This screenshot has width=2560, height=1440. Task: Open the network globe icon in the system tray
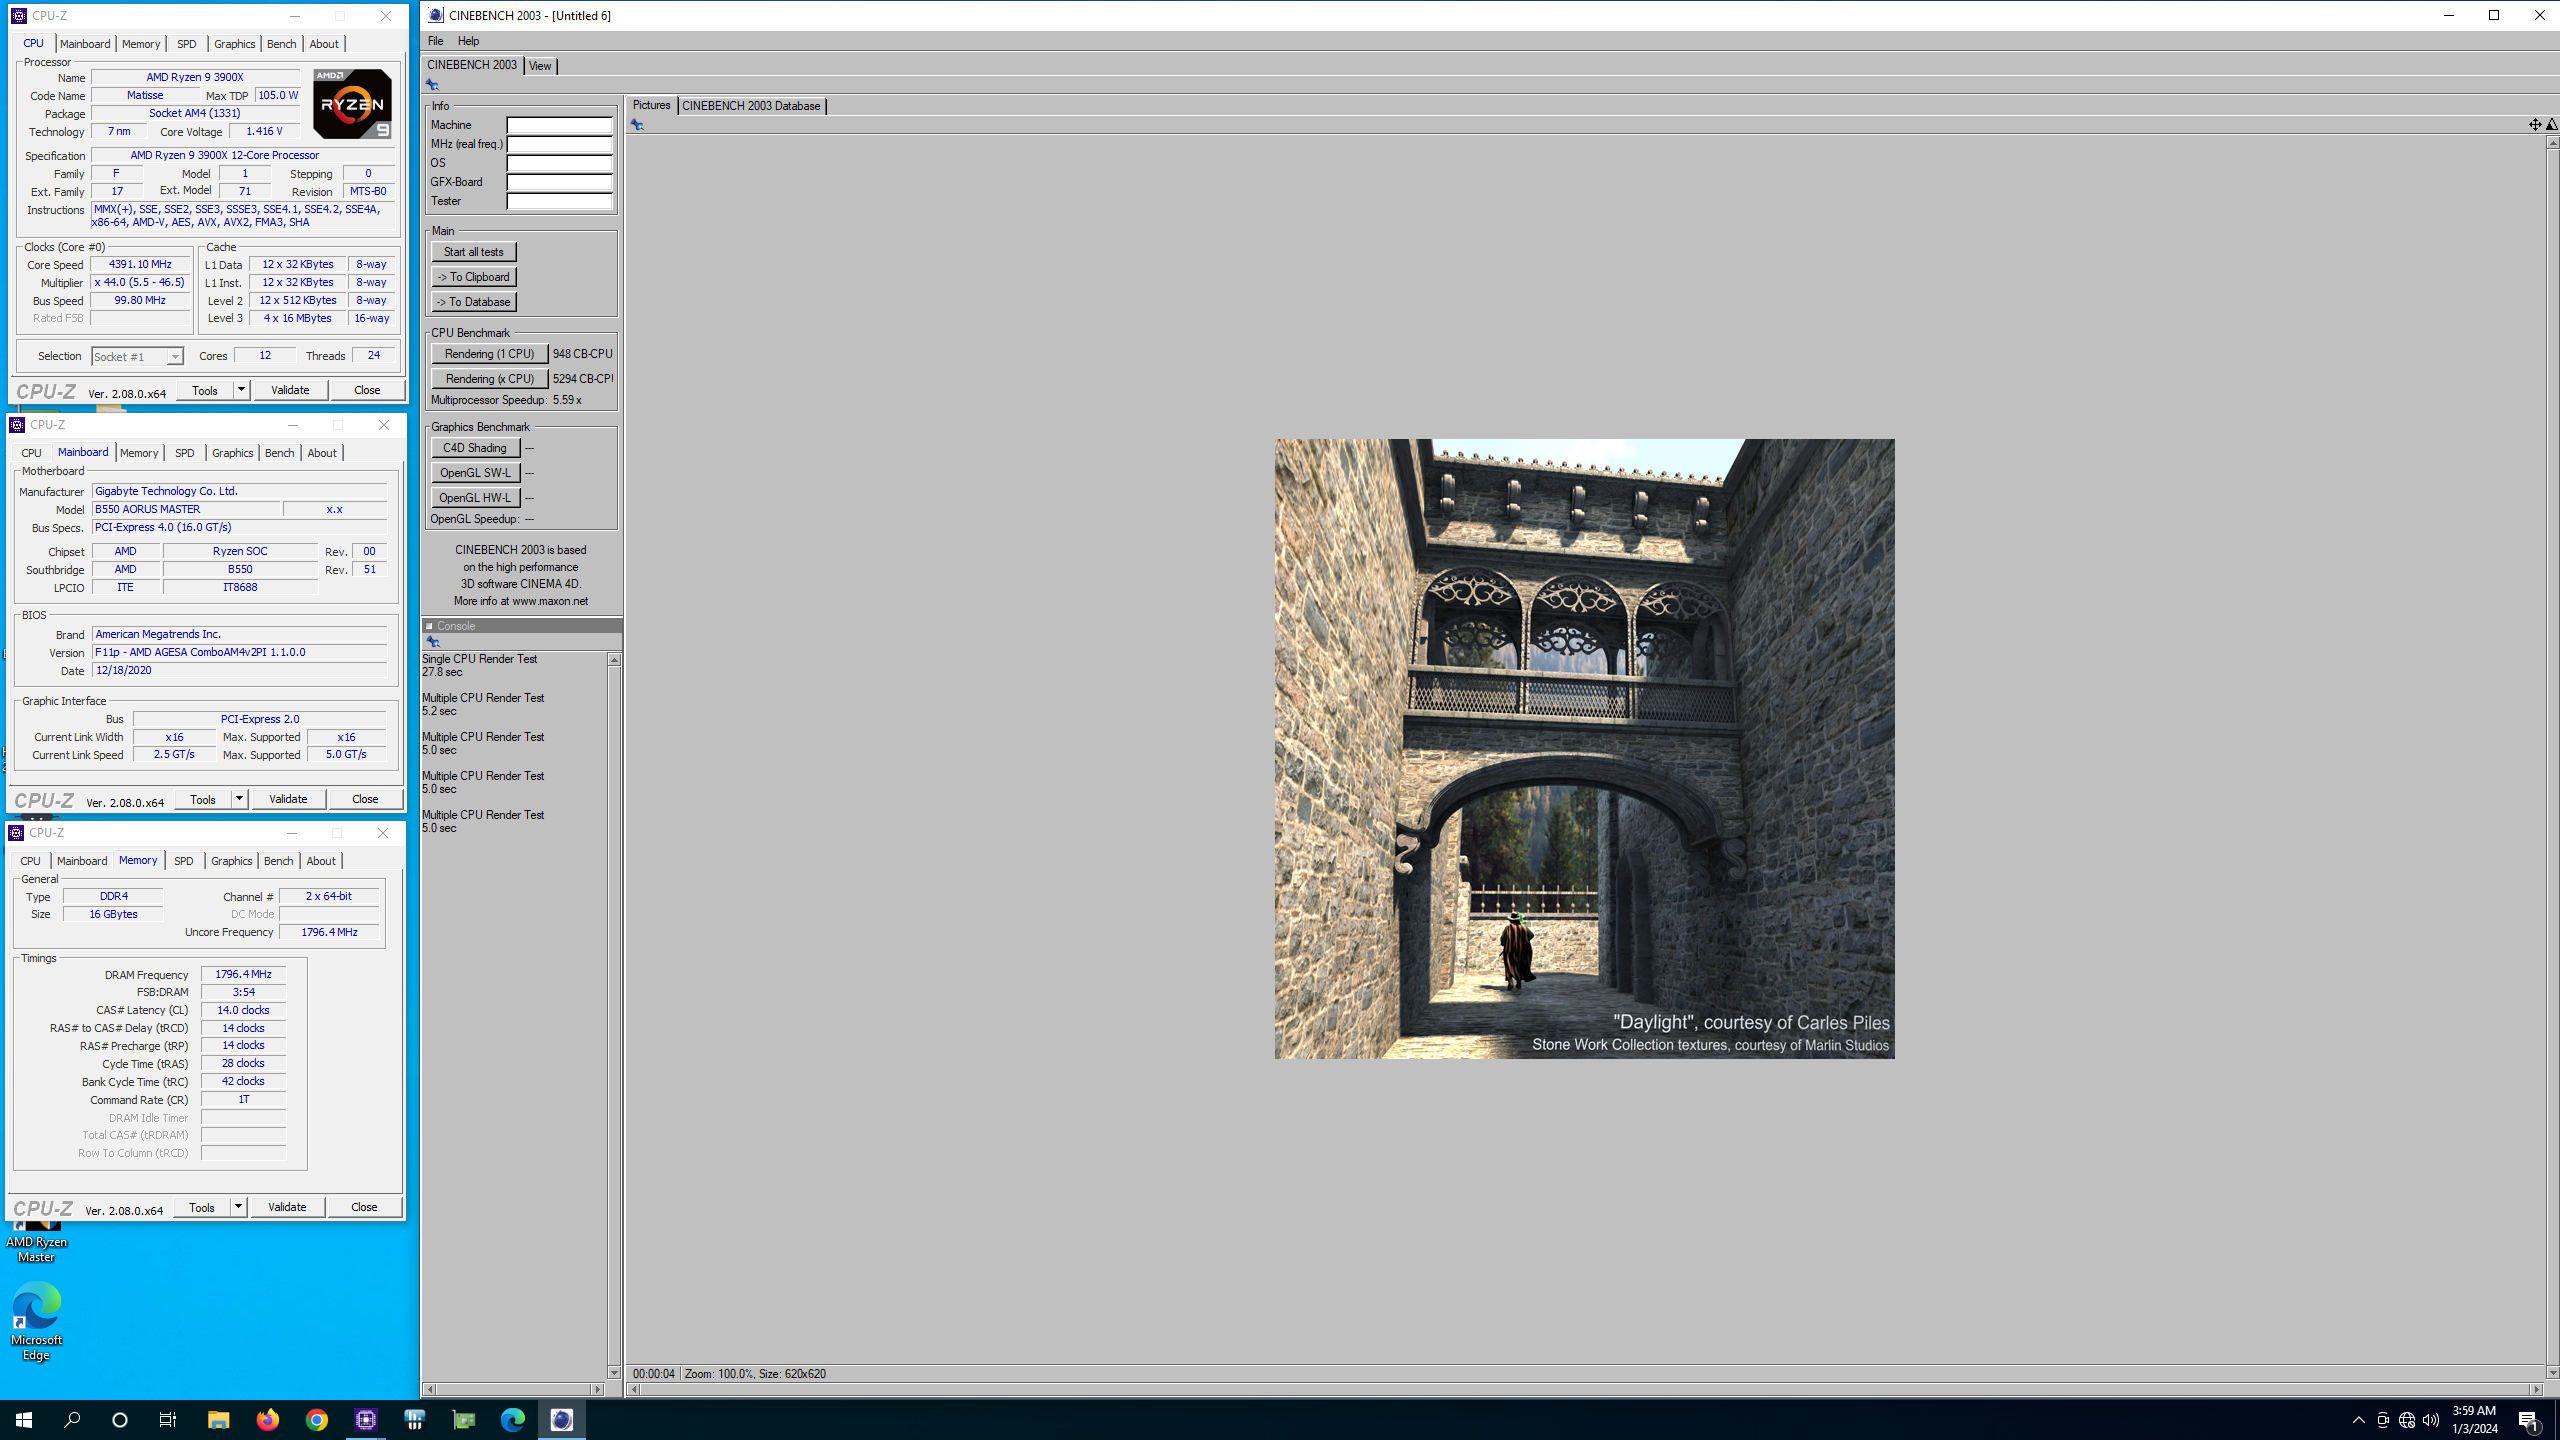(2407, 1420)
